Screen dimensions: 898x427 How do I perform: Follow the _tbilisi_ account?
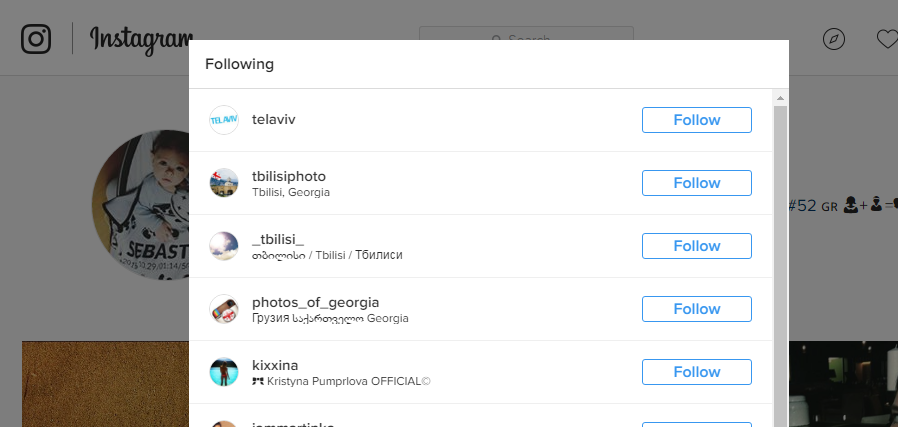point(696,246)
